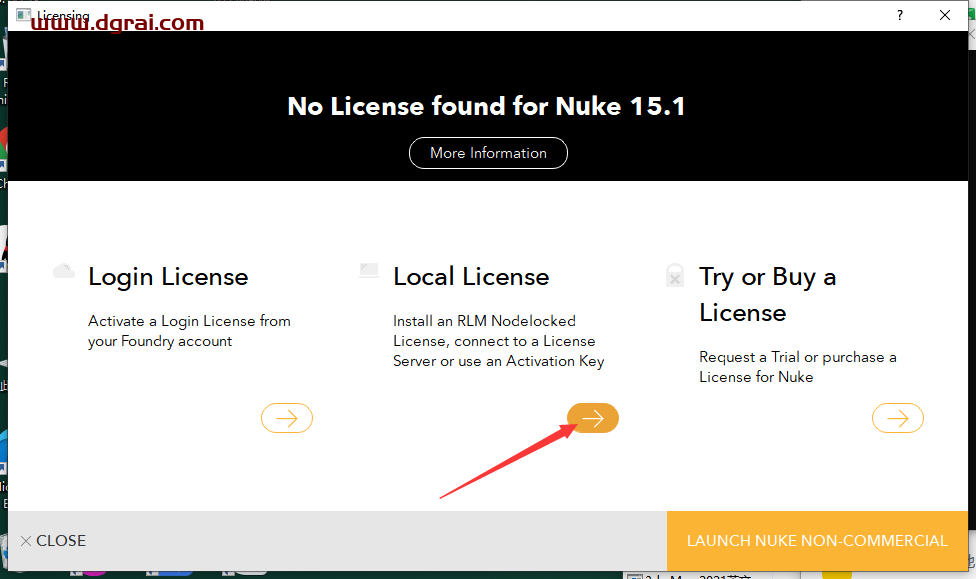Screen dimensions: 976x579
Task: Select the Login License heading
Action: coord(168,277)
